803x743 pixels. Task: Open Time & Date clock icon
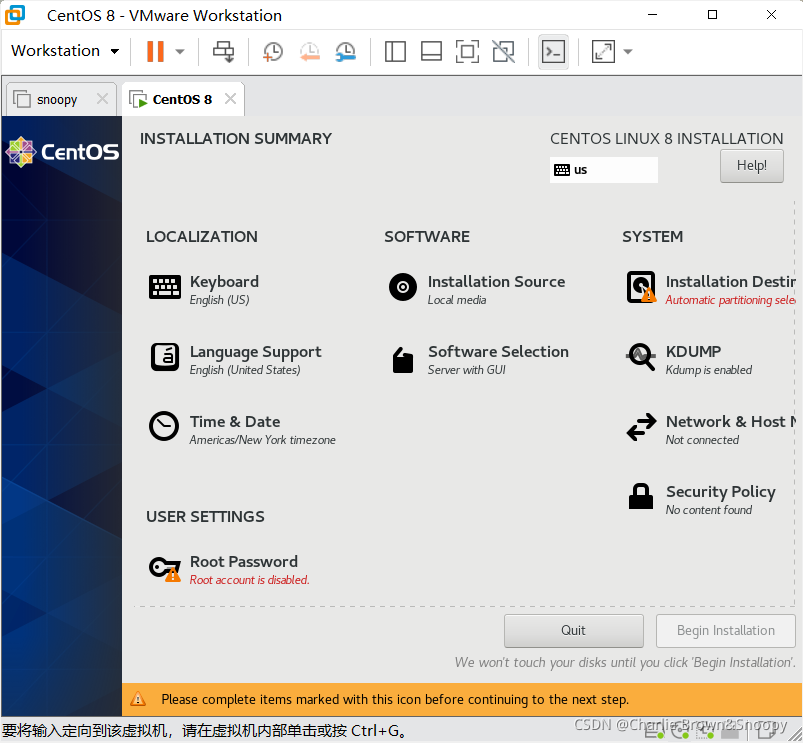coord(164,426)
